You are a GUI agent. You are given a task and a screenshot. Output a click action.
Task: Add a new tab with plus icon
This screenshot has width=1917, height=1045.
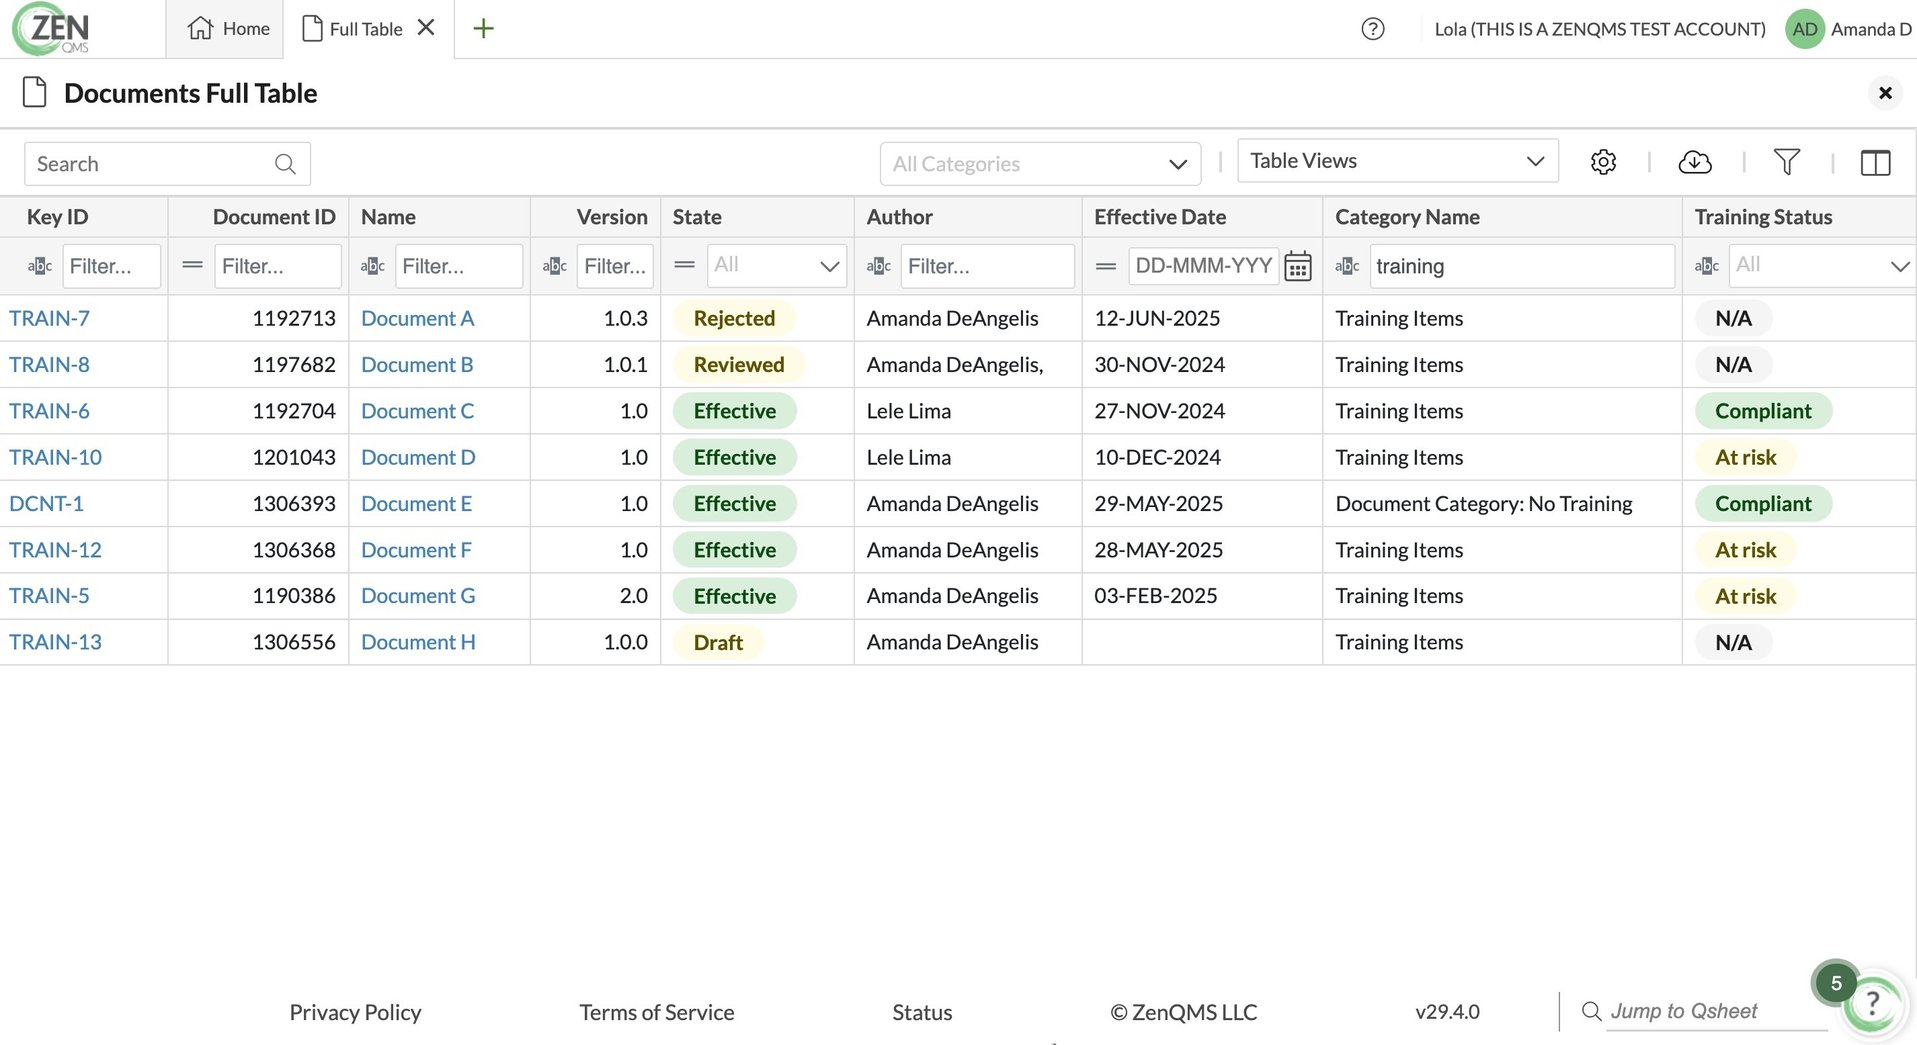point(483,29)
